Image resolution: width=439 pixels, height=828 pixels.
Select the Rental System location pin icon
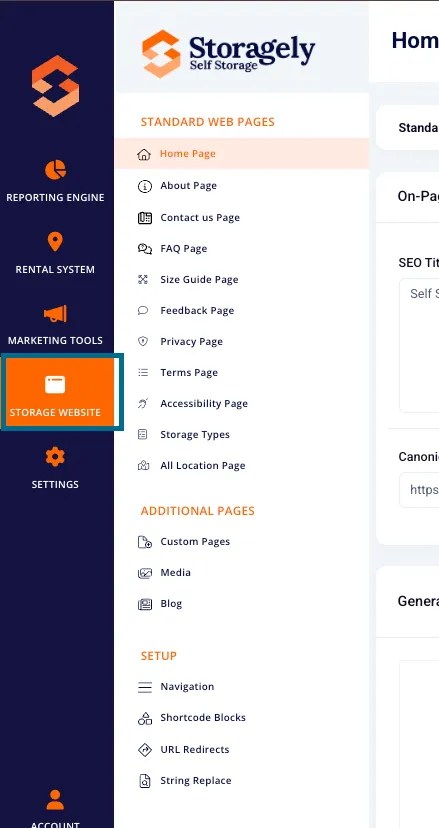55,242
